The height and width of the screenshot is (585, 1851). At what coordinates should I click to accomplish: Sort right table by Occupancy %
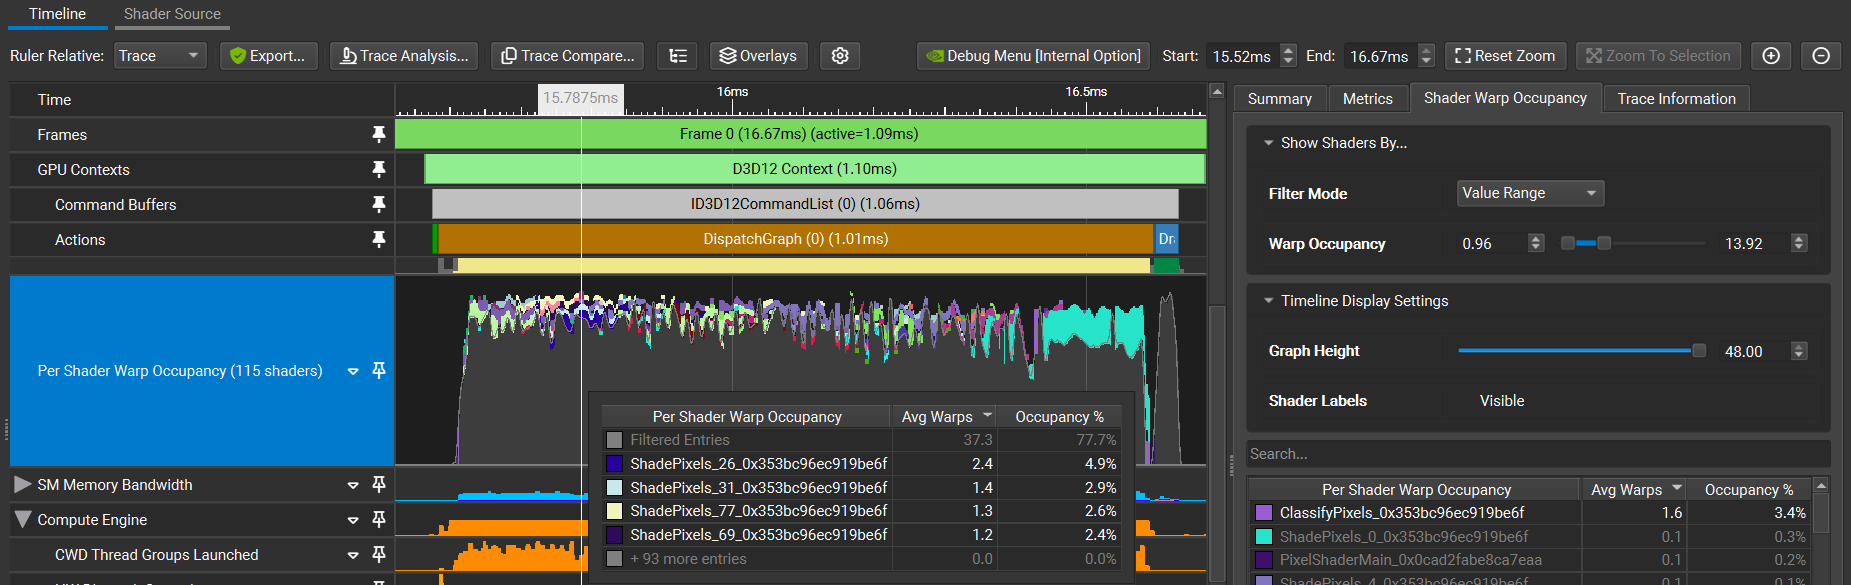pyautogui.click(x=1749, y=490)
